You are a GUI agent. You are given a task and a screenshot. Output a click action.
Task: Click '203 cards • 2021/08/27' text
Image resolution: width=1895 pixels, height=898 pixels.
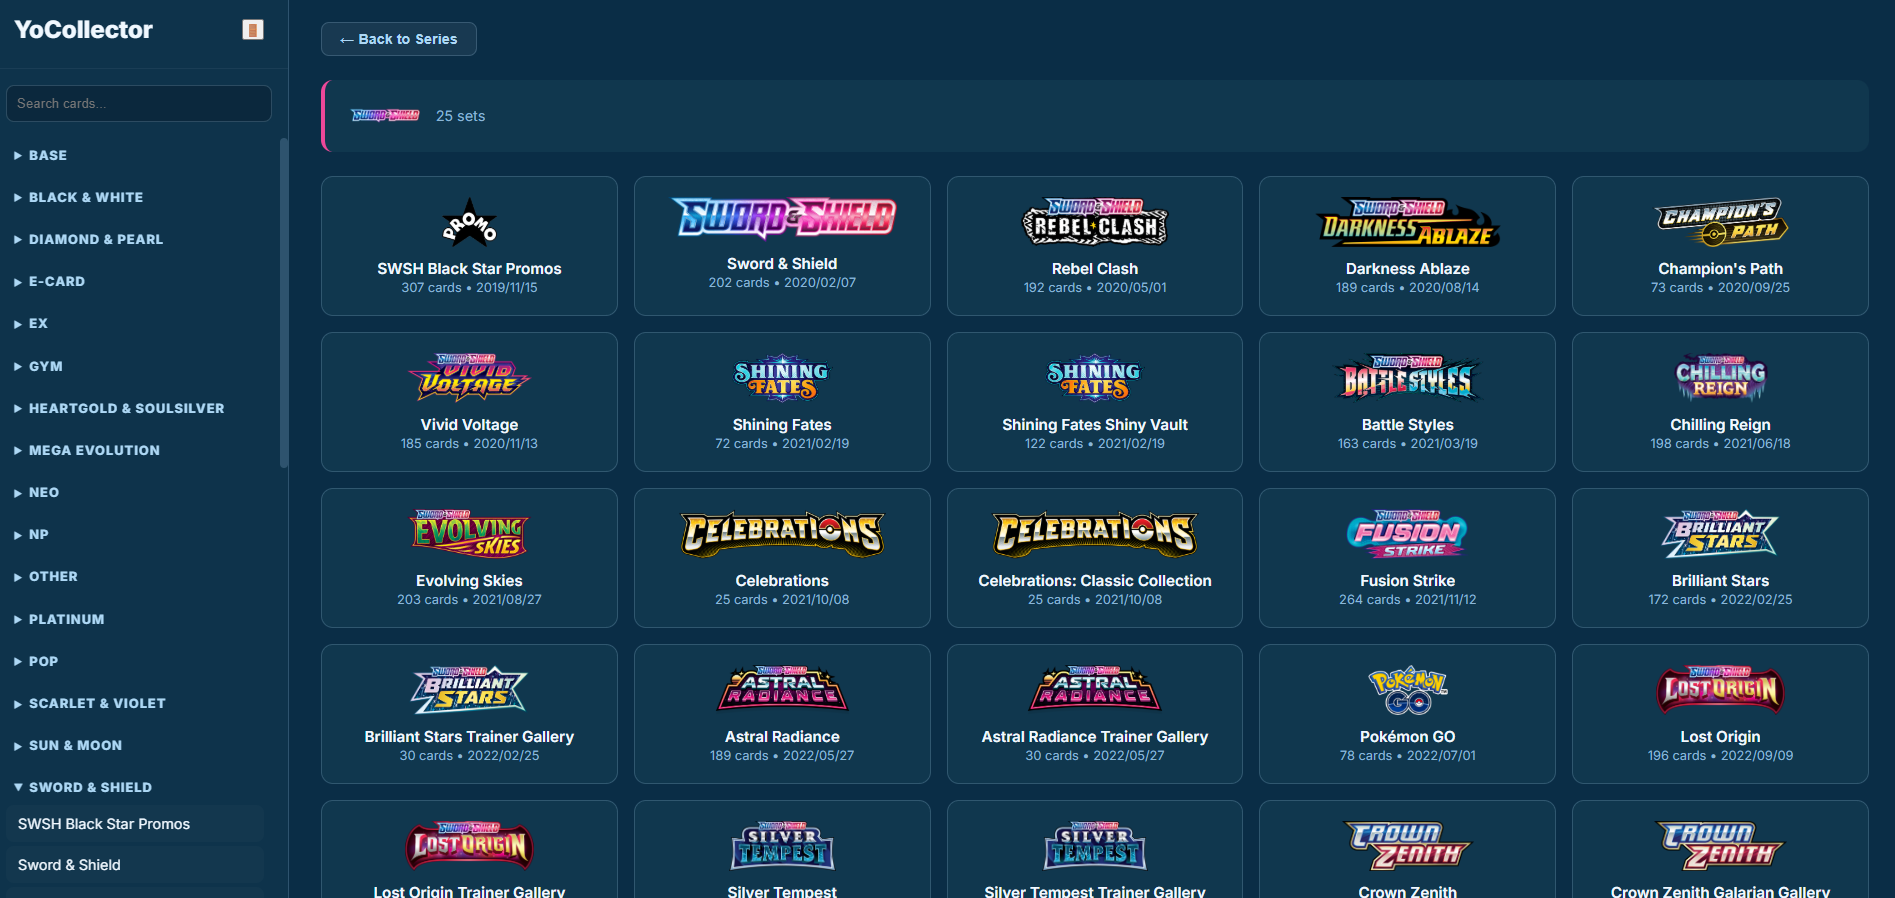pos(469,600)
